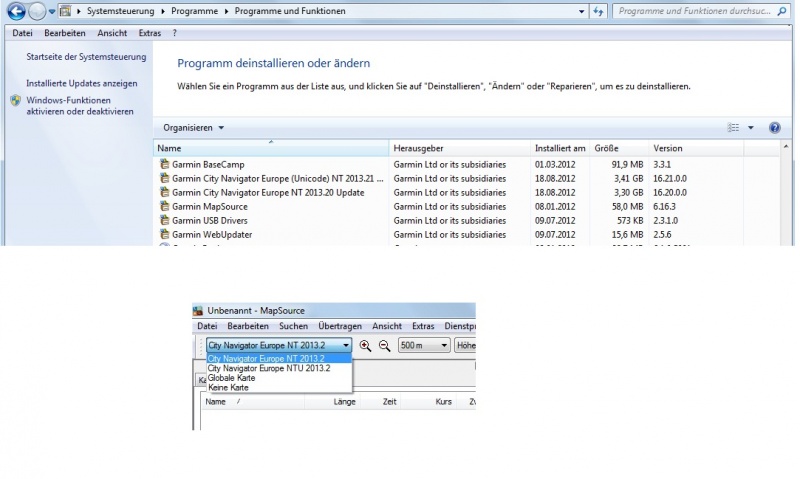
Task: Open the Ansicht menu in MapSource
Action: pyautogui.click(x=387, y=326)
